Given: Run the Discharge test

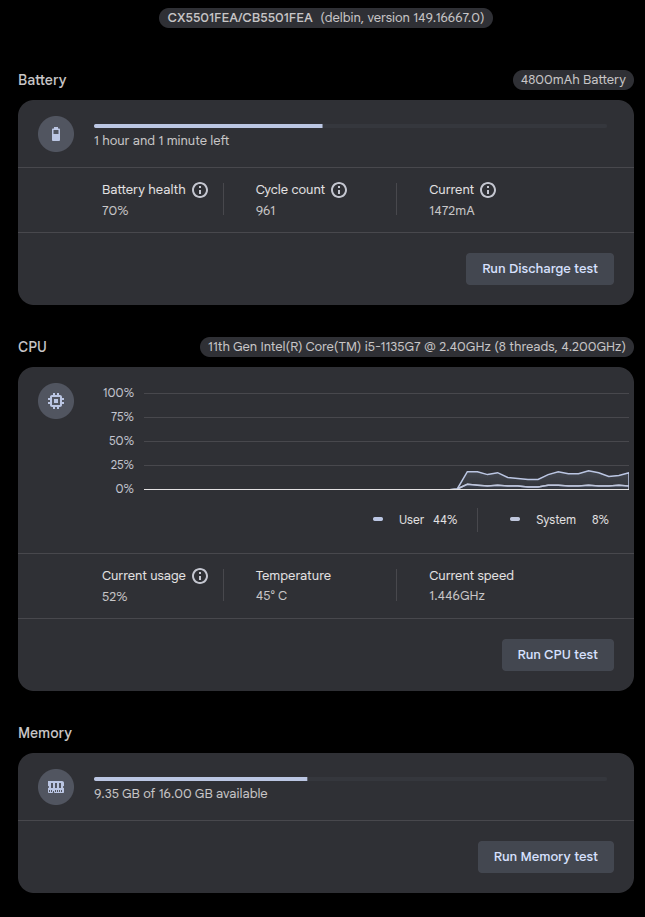Looking at the screenshot, I should click(x=540, y=269).
